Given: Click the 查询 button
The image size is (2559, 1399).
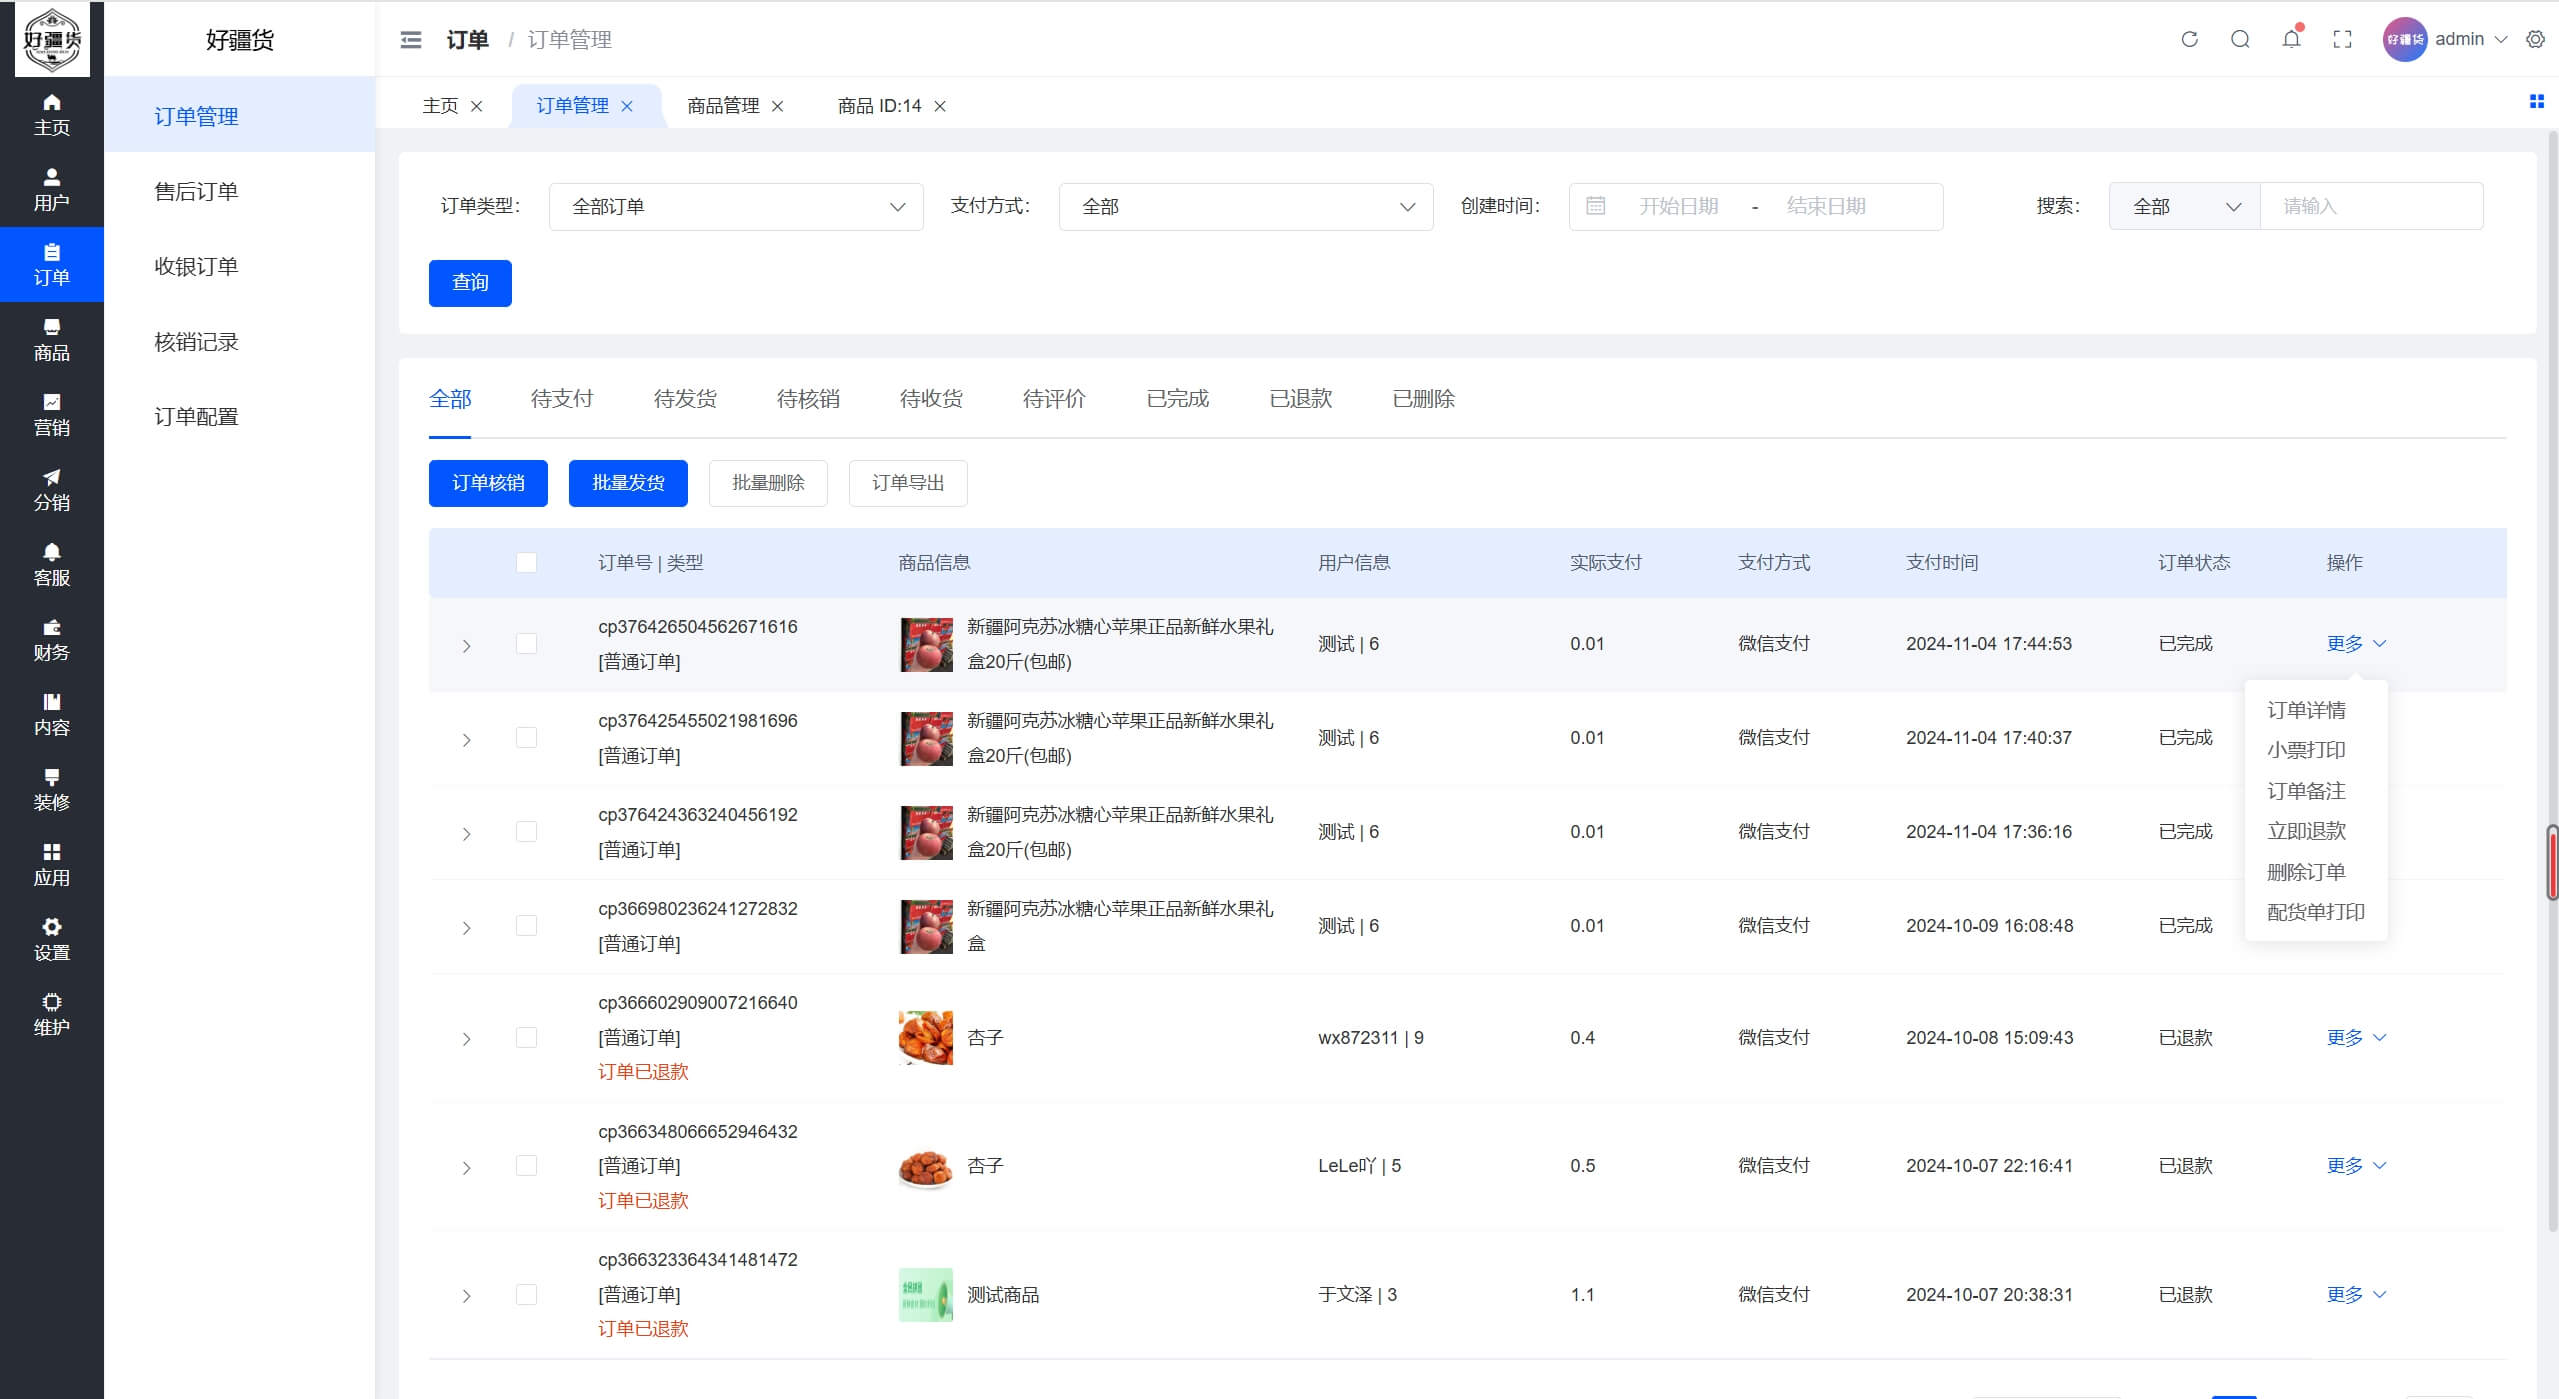Looking at the screenshot, I should (469, 283).
